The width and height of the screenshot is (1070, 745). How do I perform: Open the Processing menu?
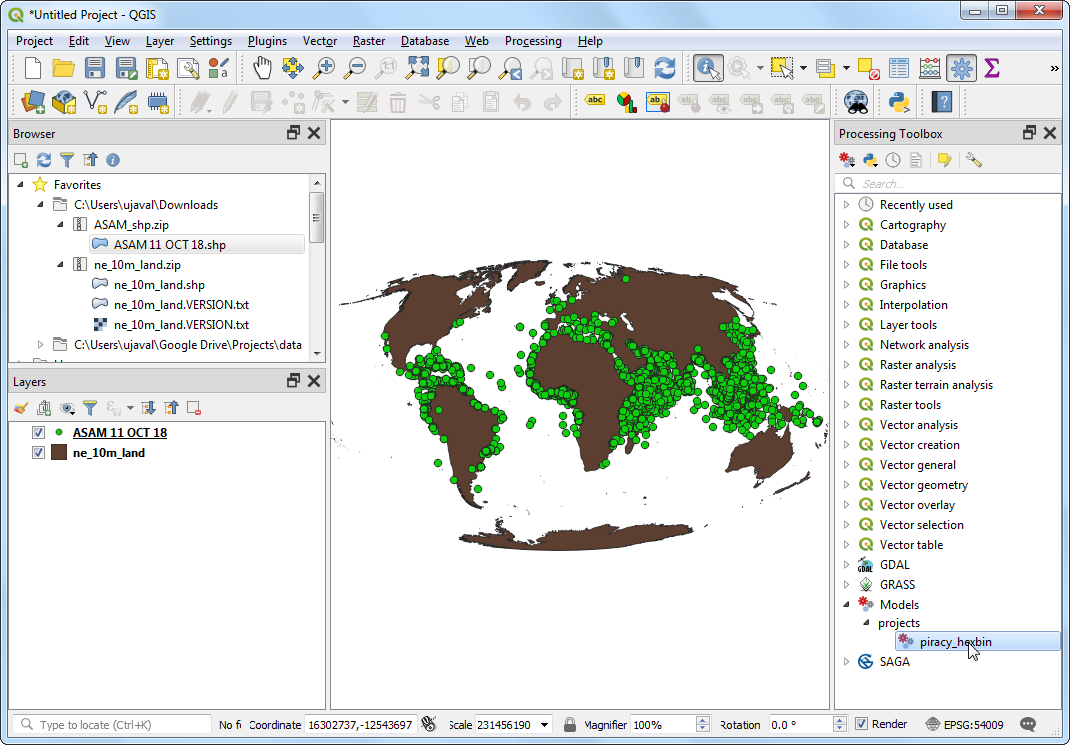click(532, 41)
